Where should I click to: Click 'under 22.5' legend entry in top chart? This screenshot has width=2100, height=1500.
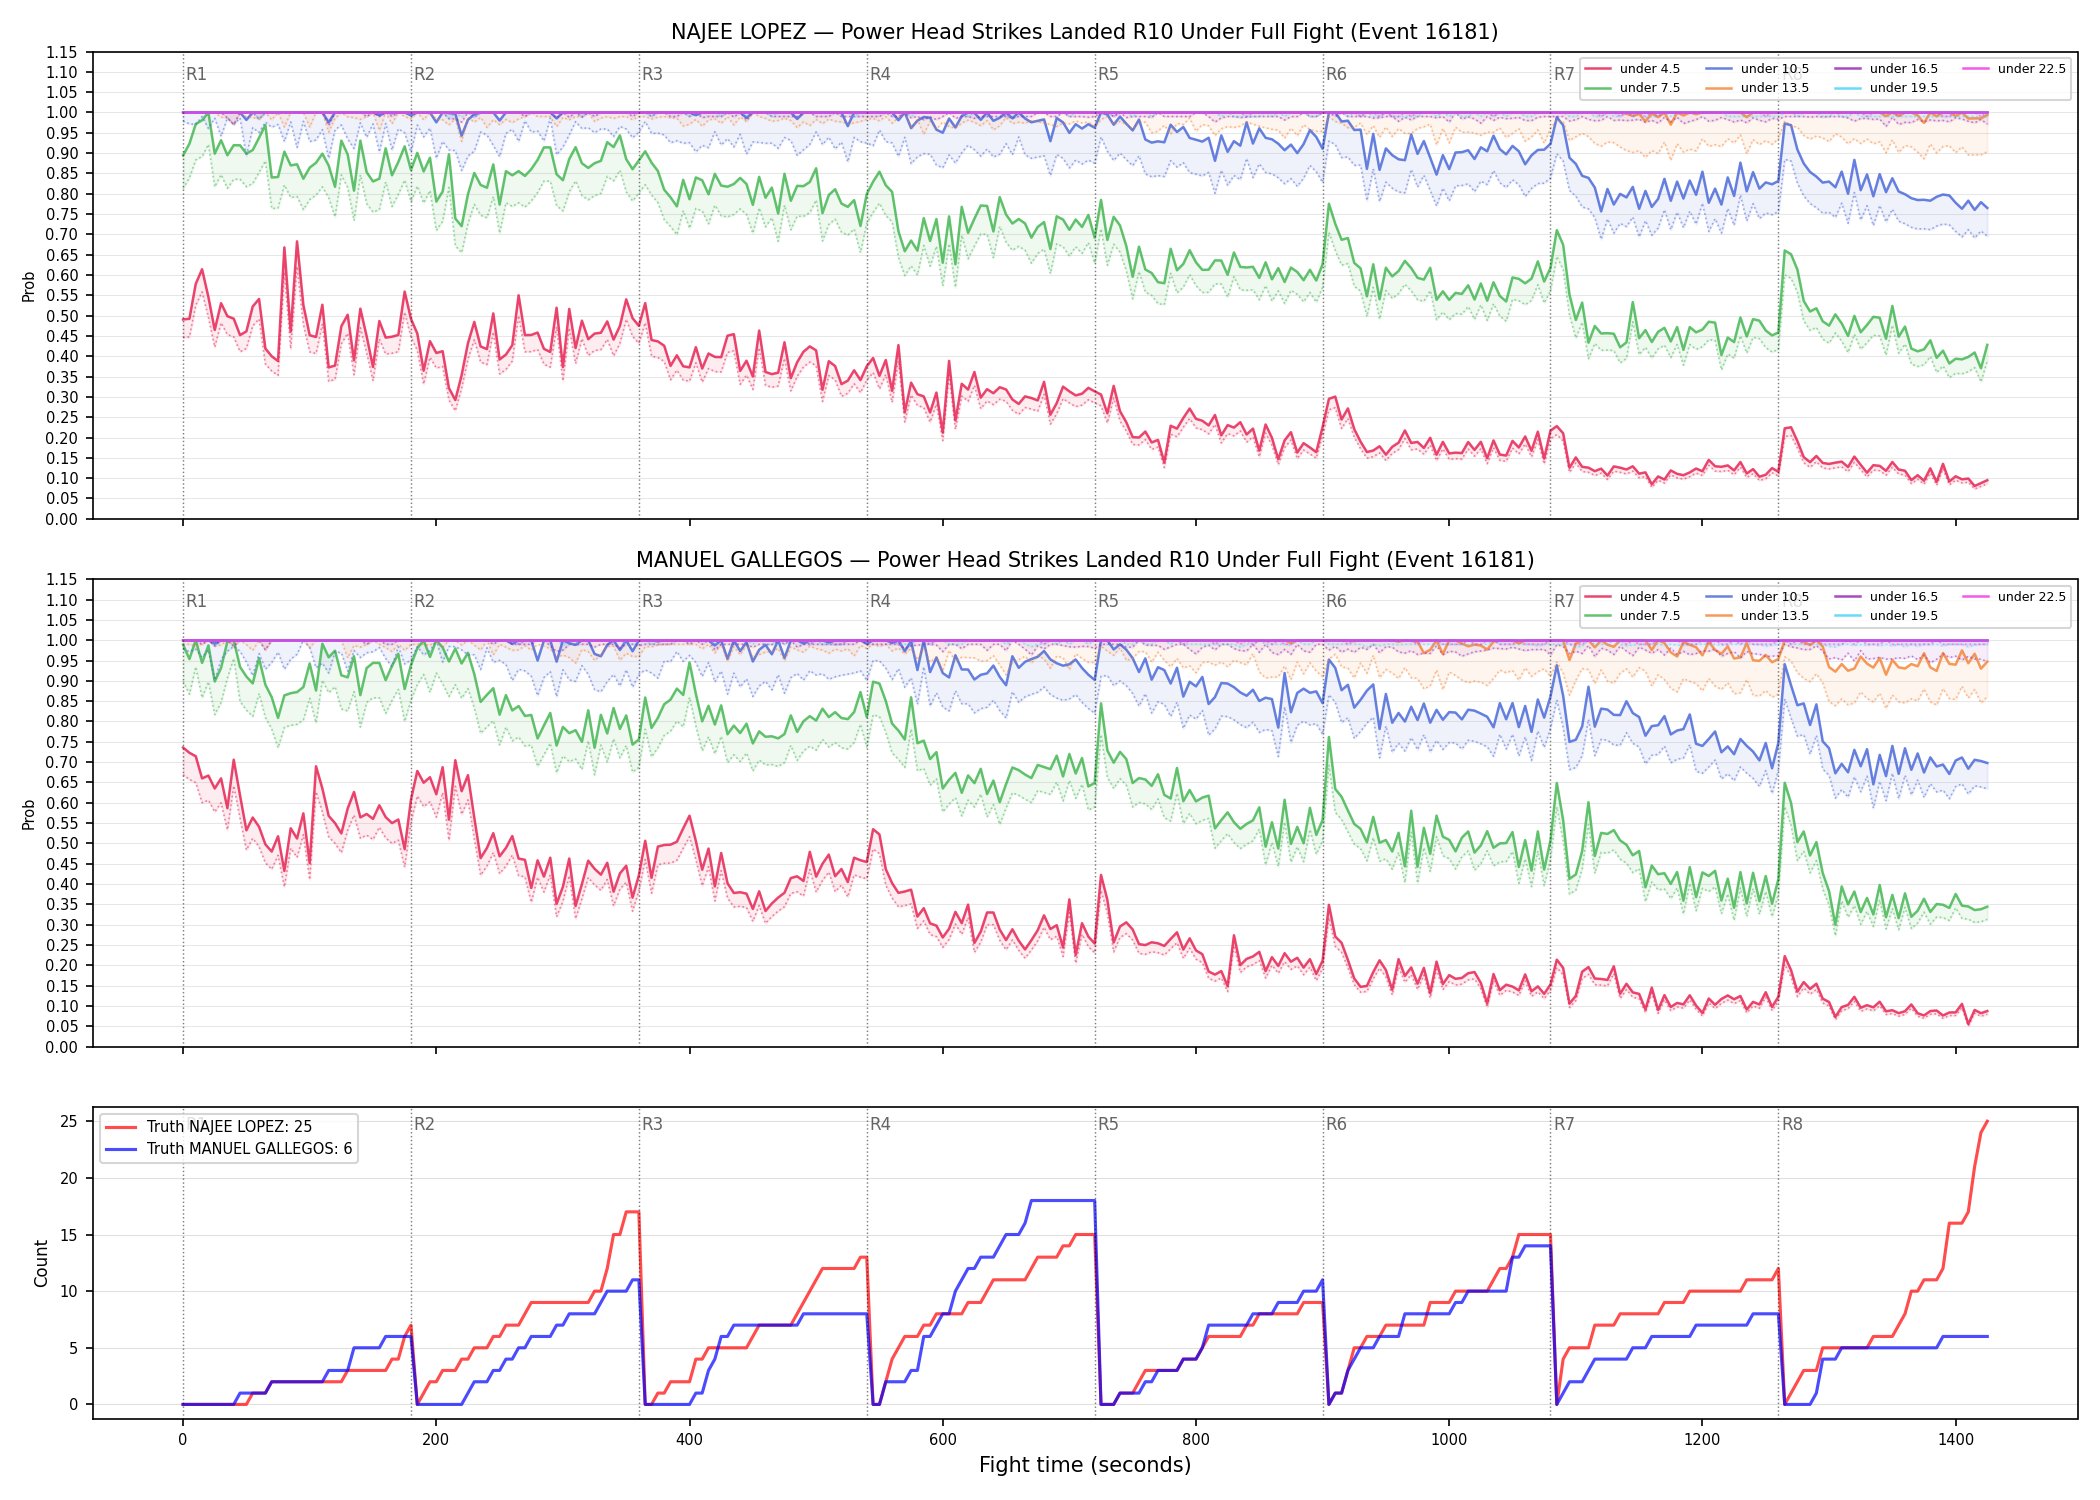2014,69
